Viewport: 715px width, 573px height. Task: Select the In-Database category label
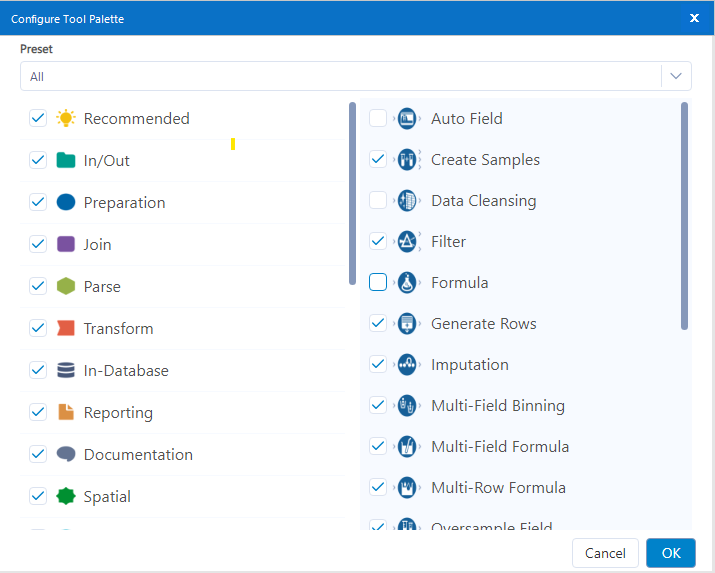tap(126, 370)
